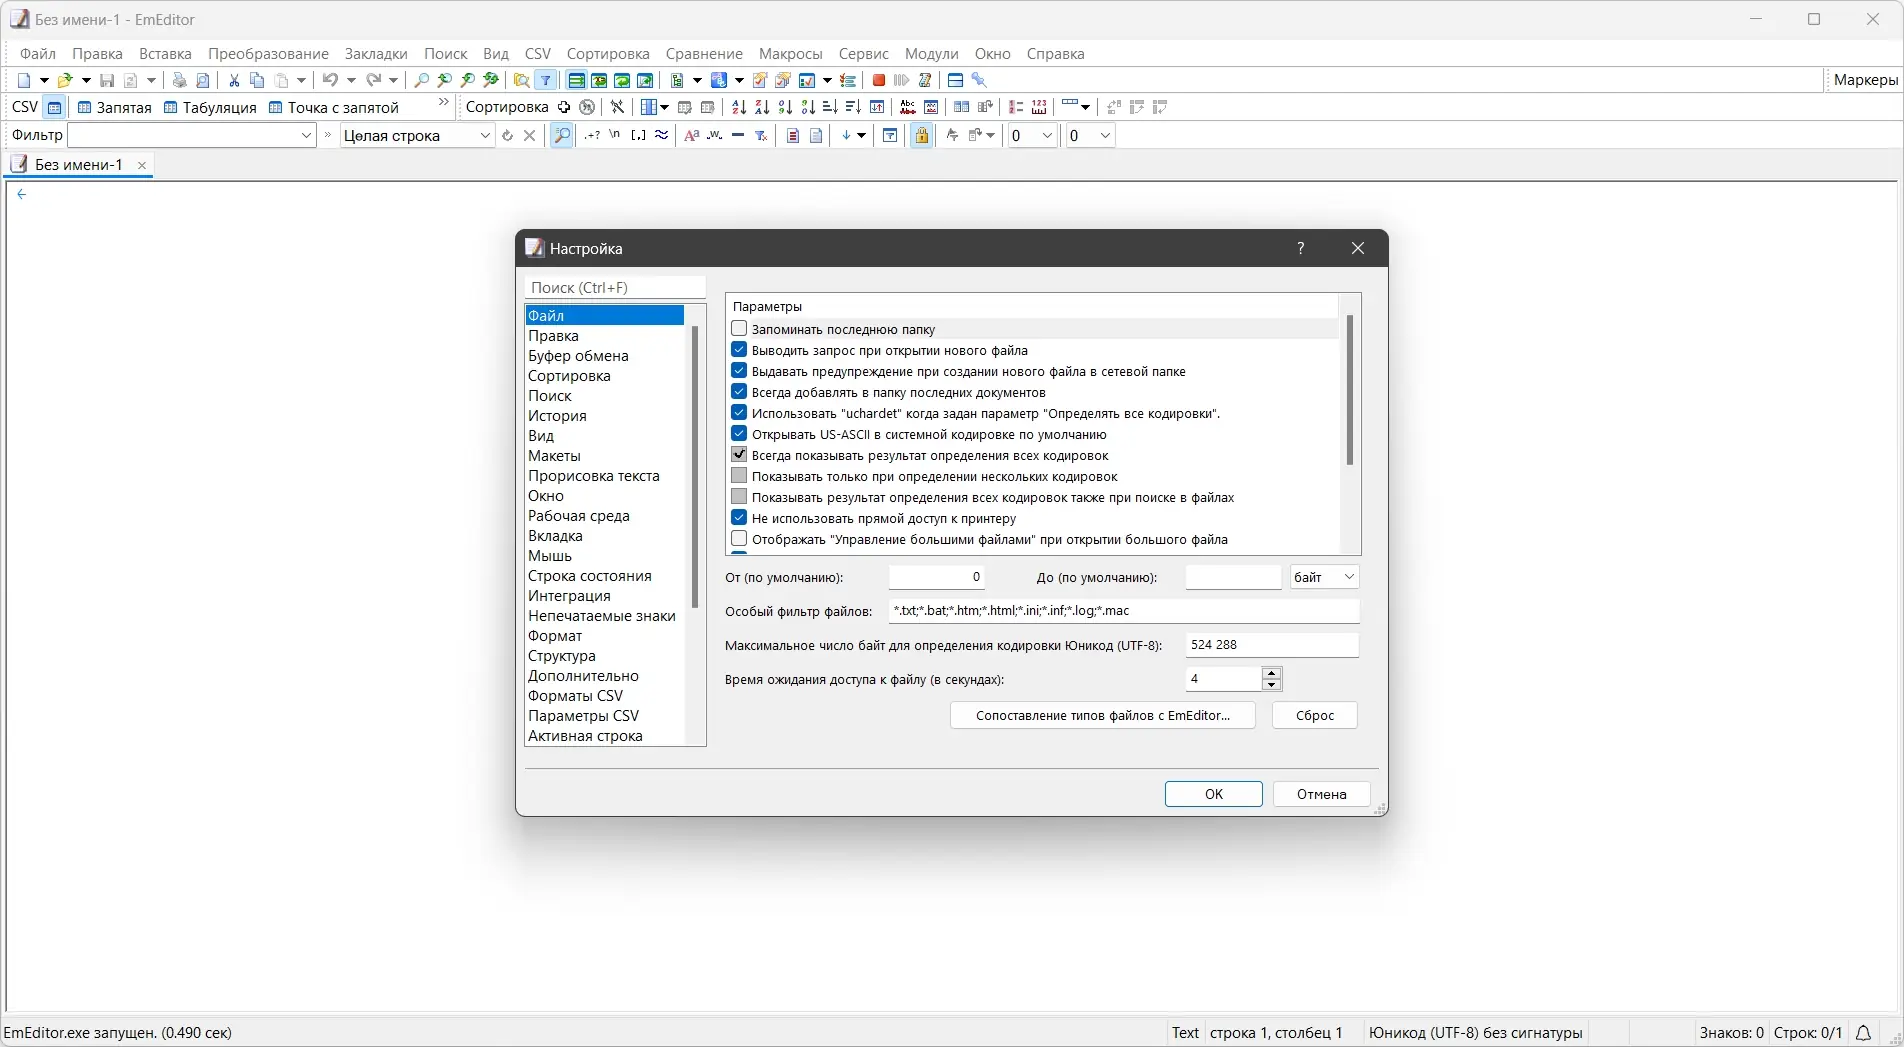This screenshot has width=1904, height=1047.
Task: Toggle the magnifier incremental search icon
Action: pyautogui.click(x=562, y=135)
